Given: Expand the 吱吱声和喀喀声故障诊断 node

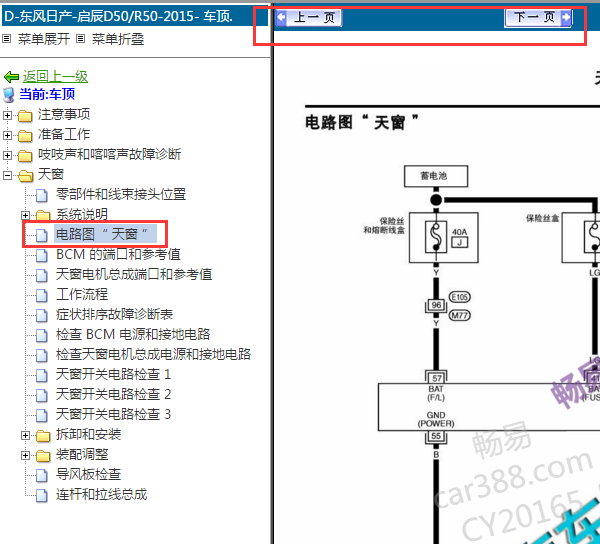Looking at the screenshot, I should tap(7, 155).
